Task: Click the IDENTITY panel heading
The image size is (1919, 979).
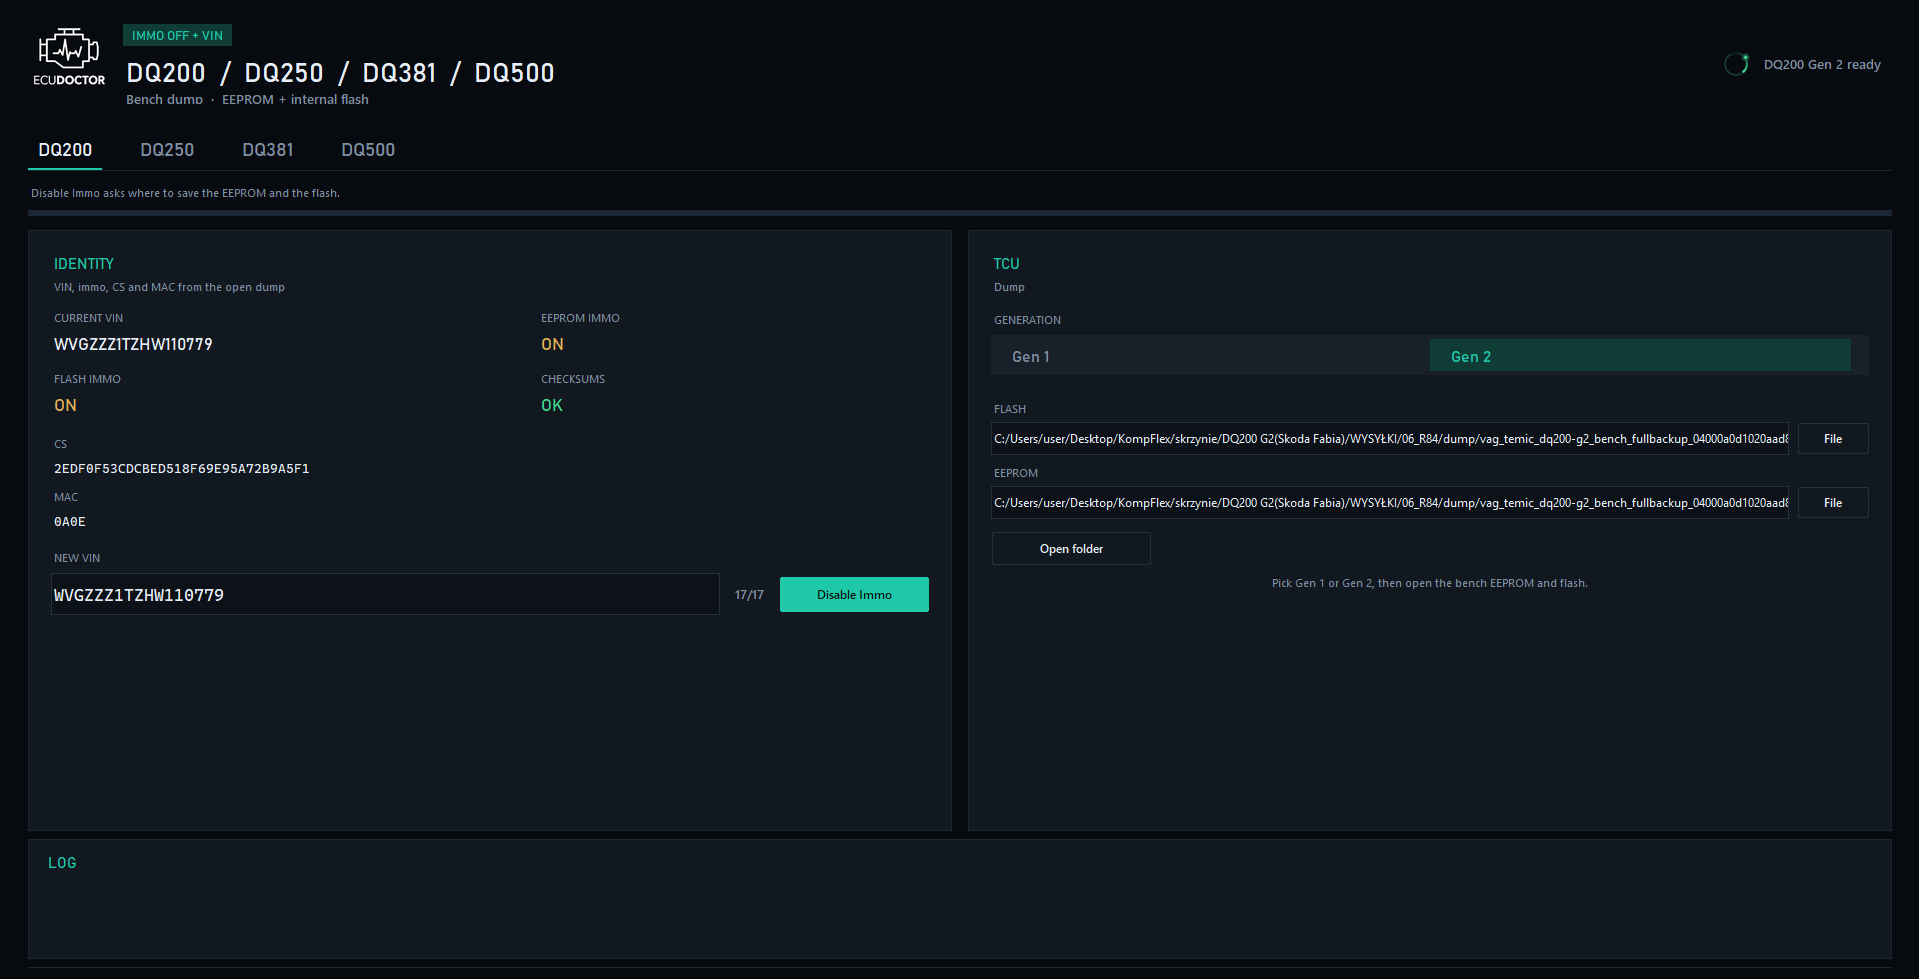Action: (x=84, y=264)
